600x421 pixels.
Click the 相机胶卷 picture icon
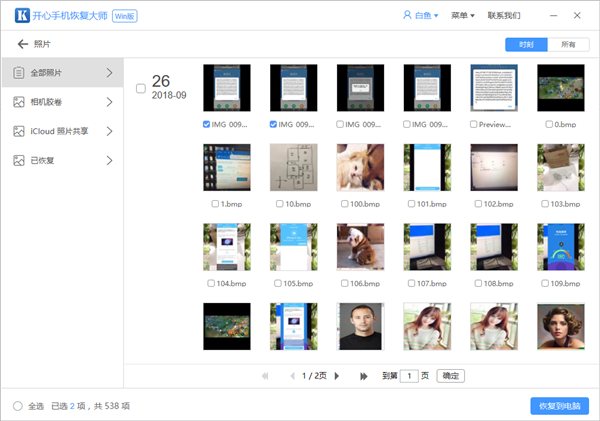click(x=19, y=102)
